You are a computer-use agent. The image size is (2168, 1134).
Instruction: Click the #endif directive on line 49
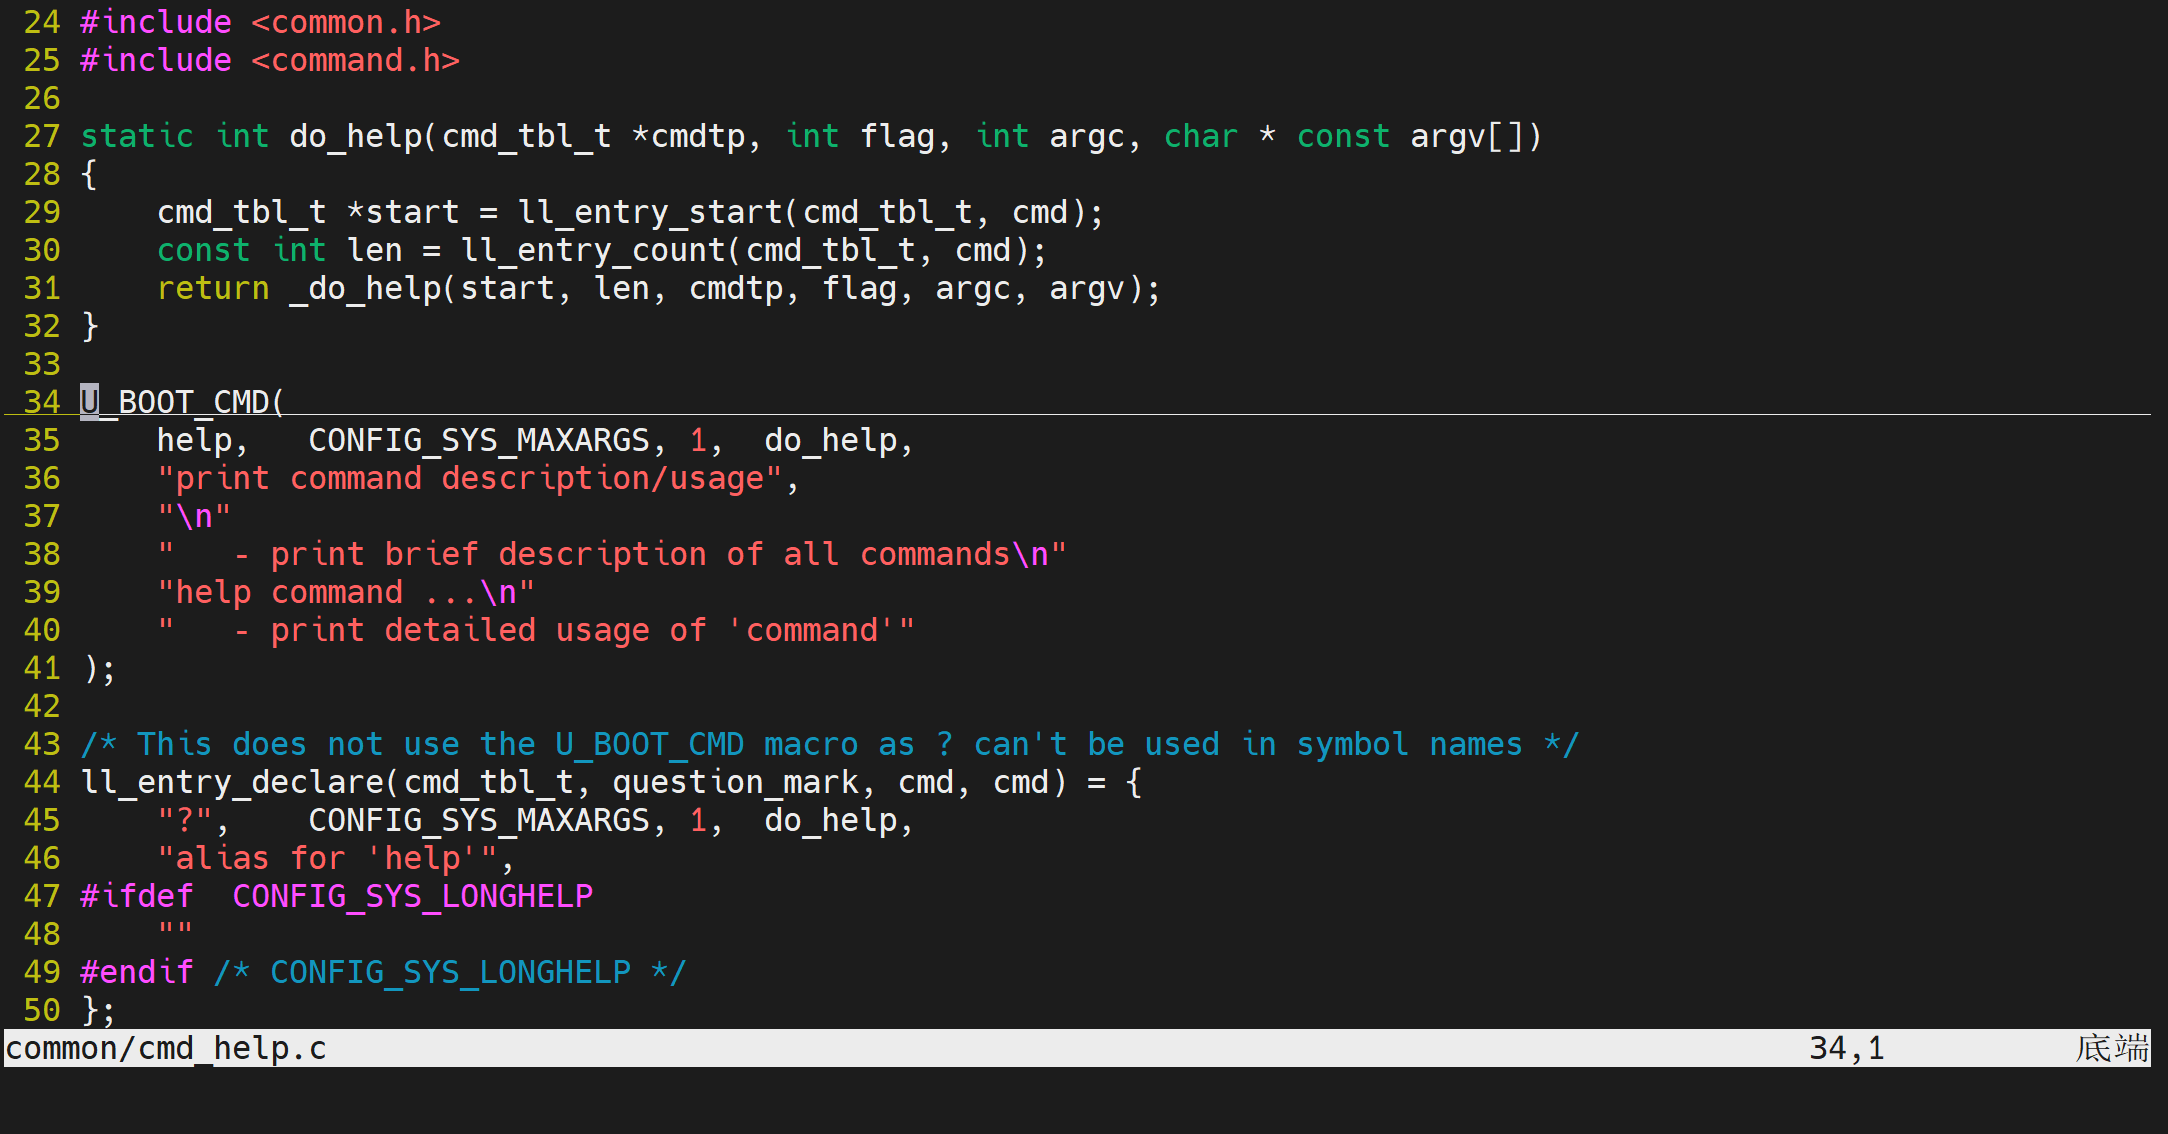click(136, 972)
